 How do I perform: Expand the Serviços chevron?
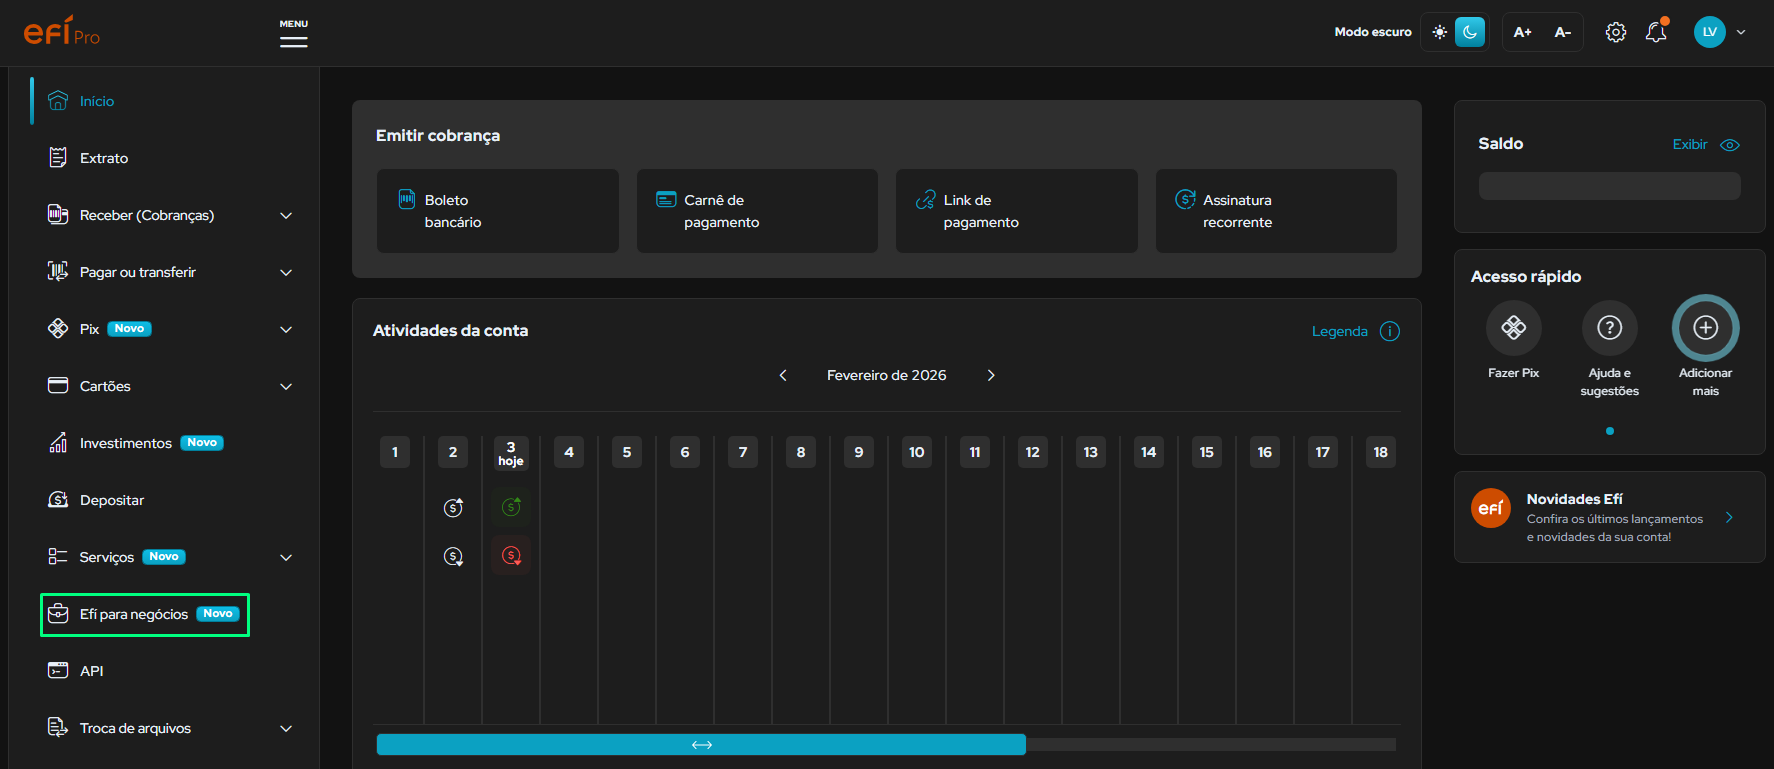coord(286,557)
